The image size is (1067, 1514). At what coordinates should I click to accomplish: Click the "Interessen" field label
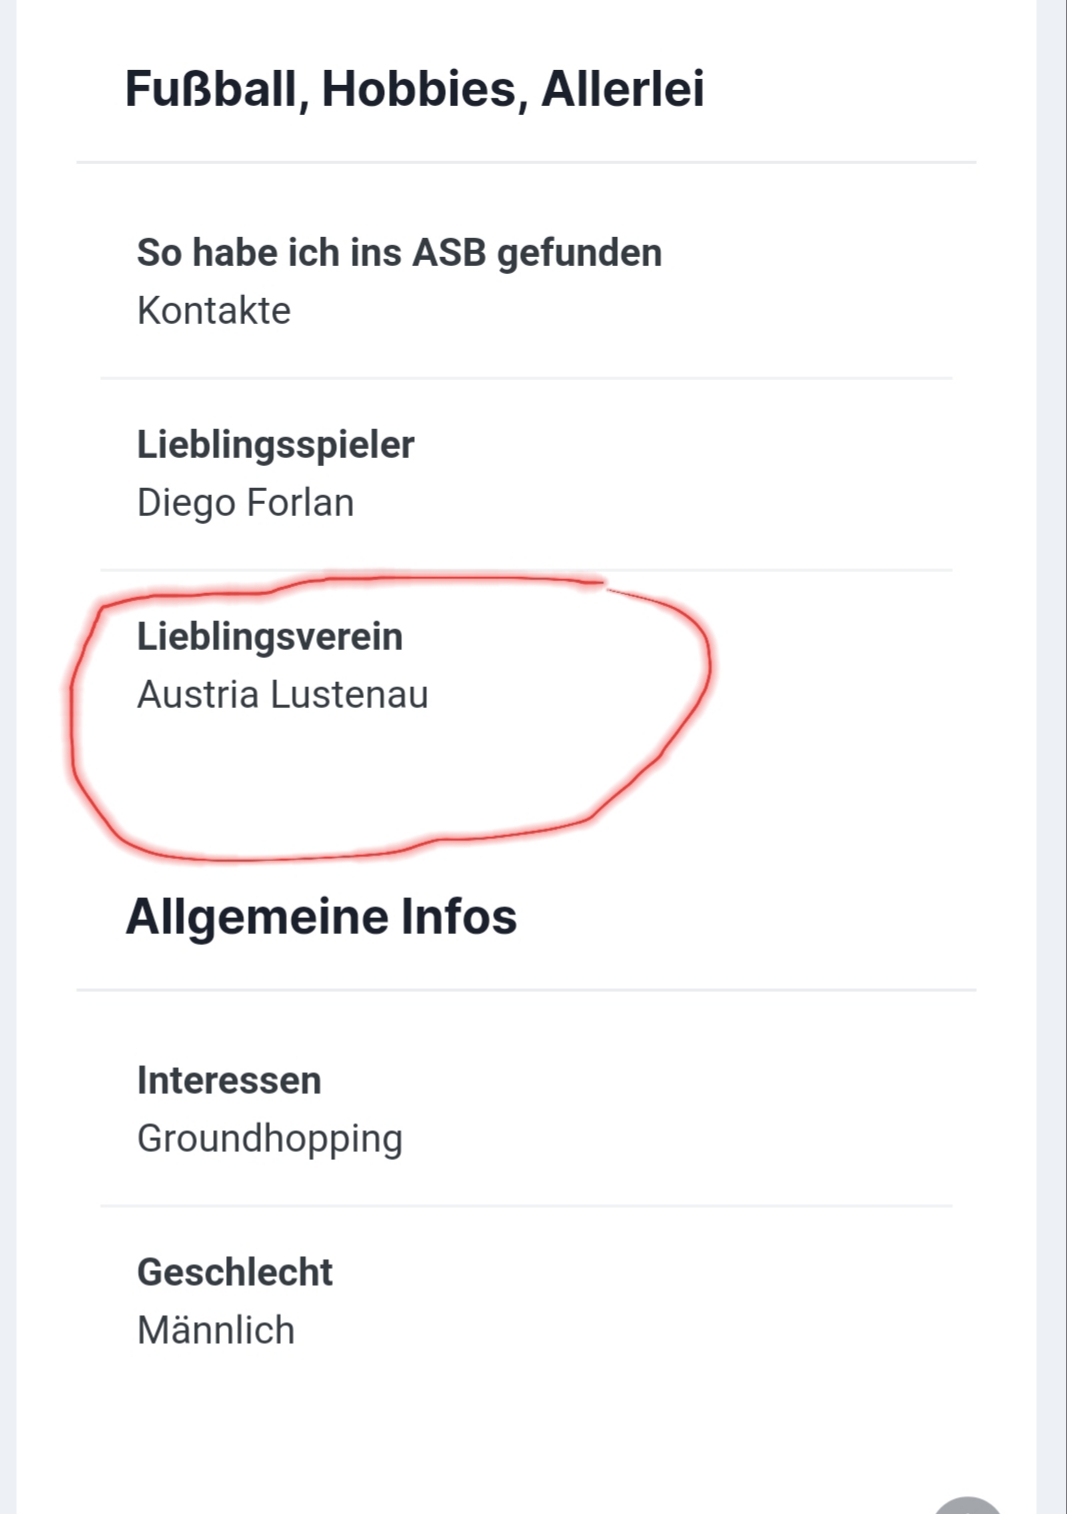229,1081
